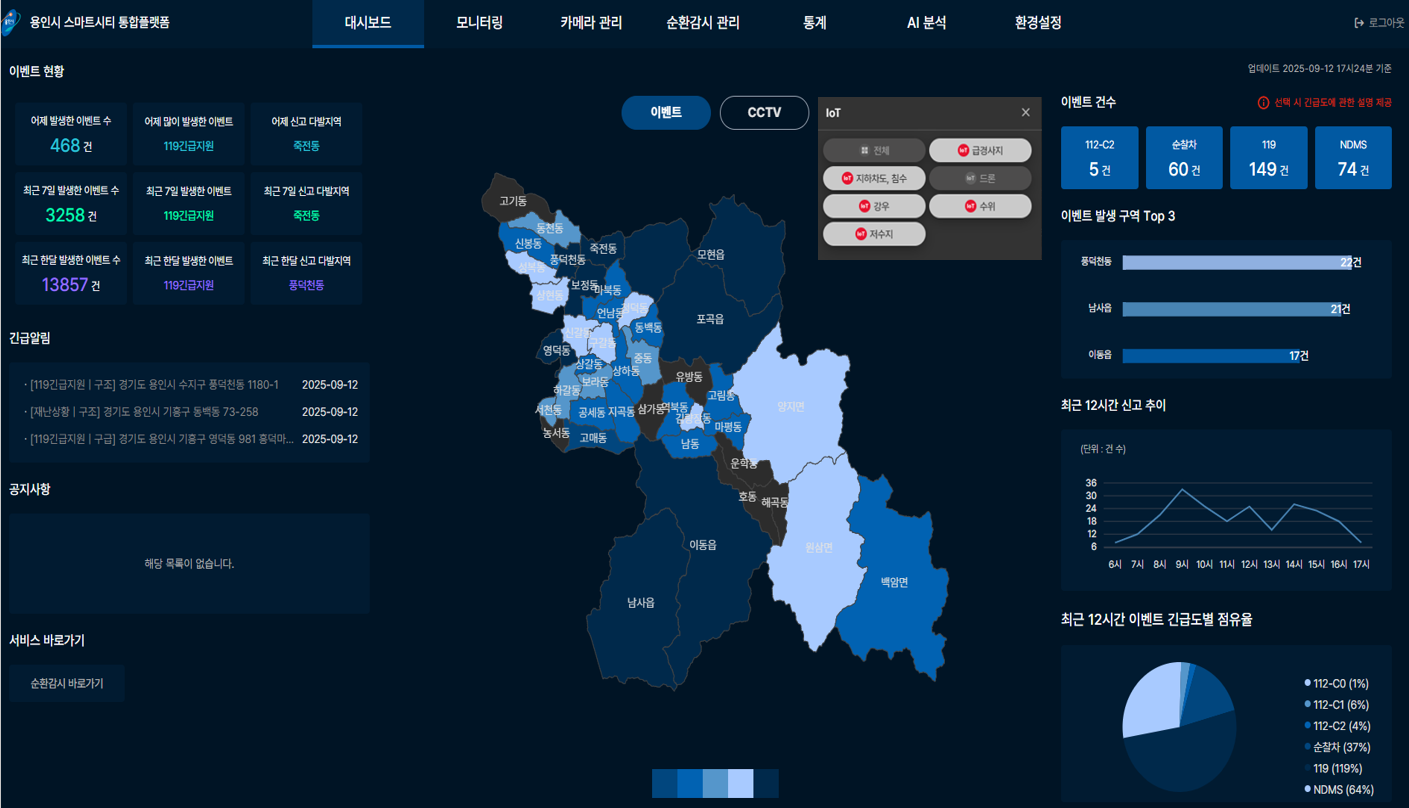This screenshot has height=808, width=1409.
Task: Toggle the 지하차도, 침수 IoT filter
Action: point(874,178)
